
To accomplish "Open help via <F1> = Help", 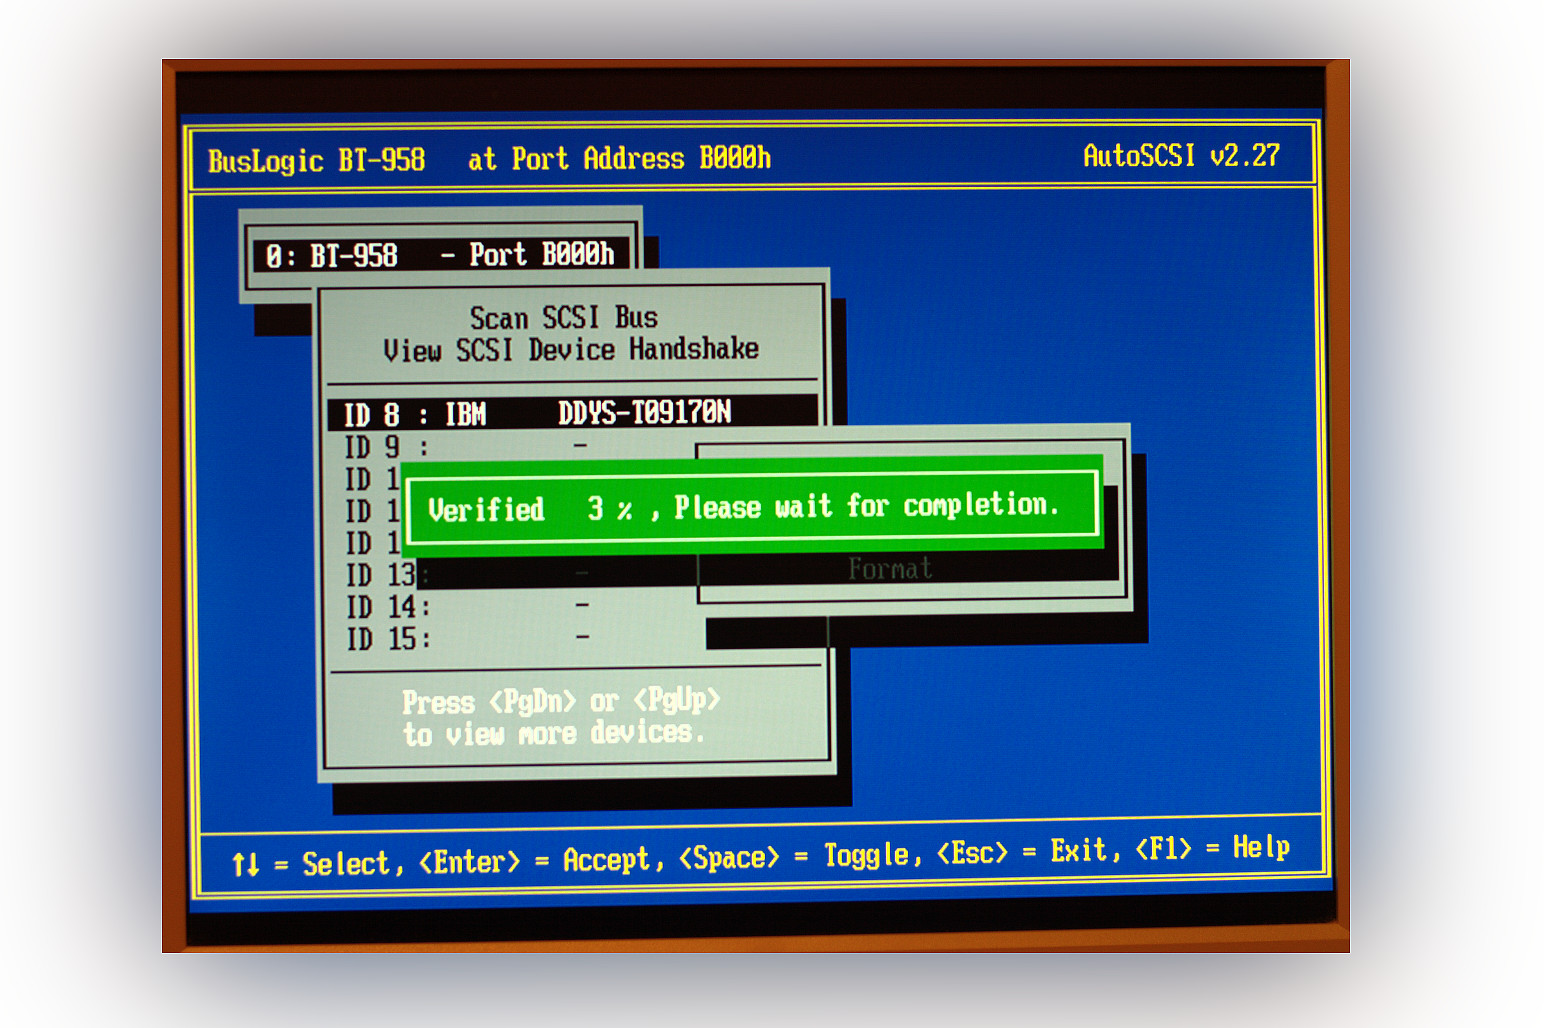I will pos(1213,848).
